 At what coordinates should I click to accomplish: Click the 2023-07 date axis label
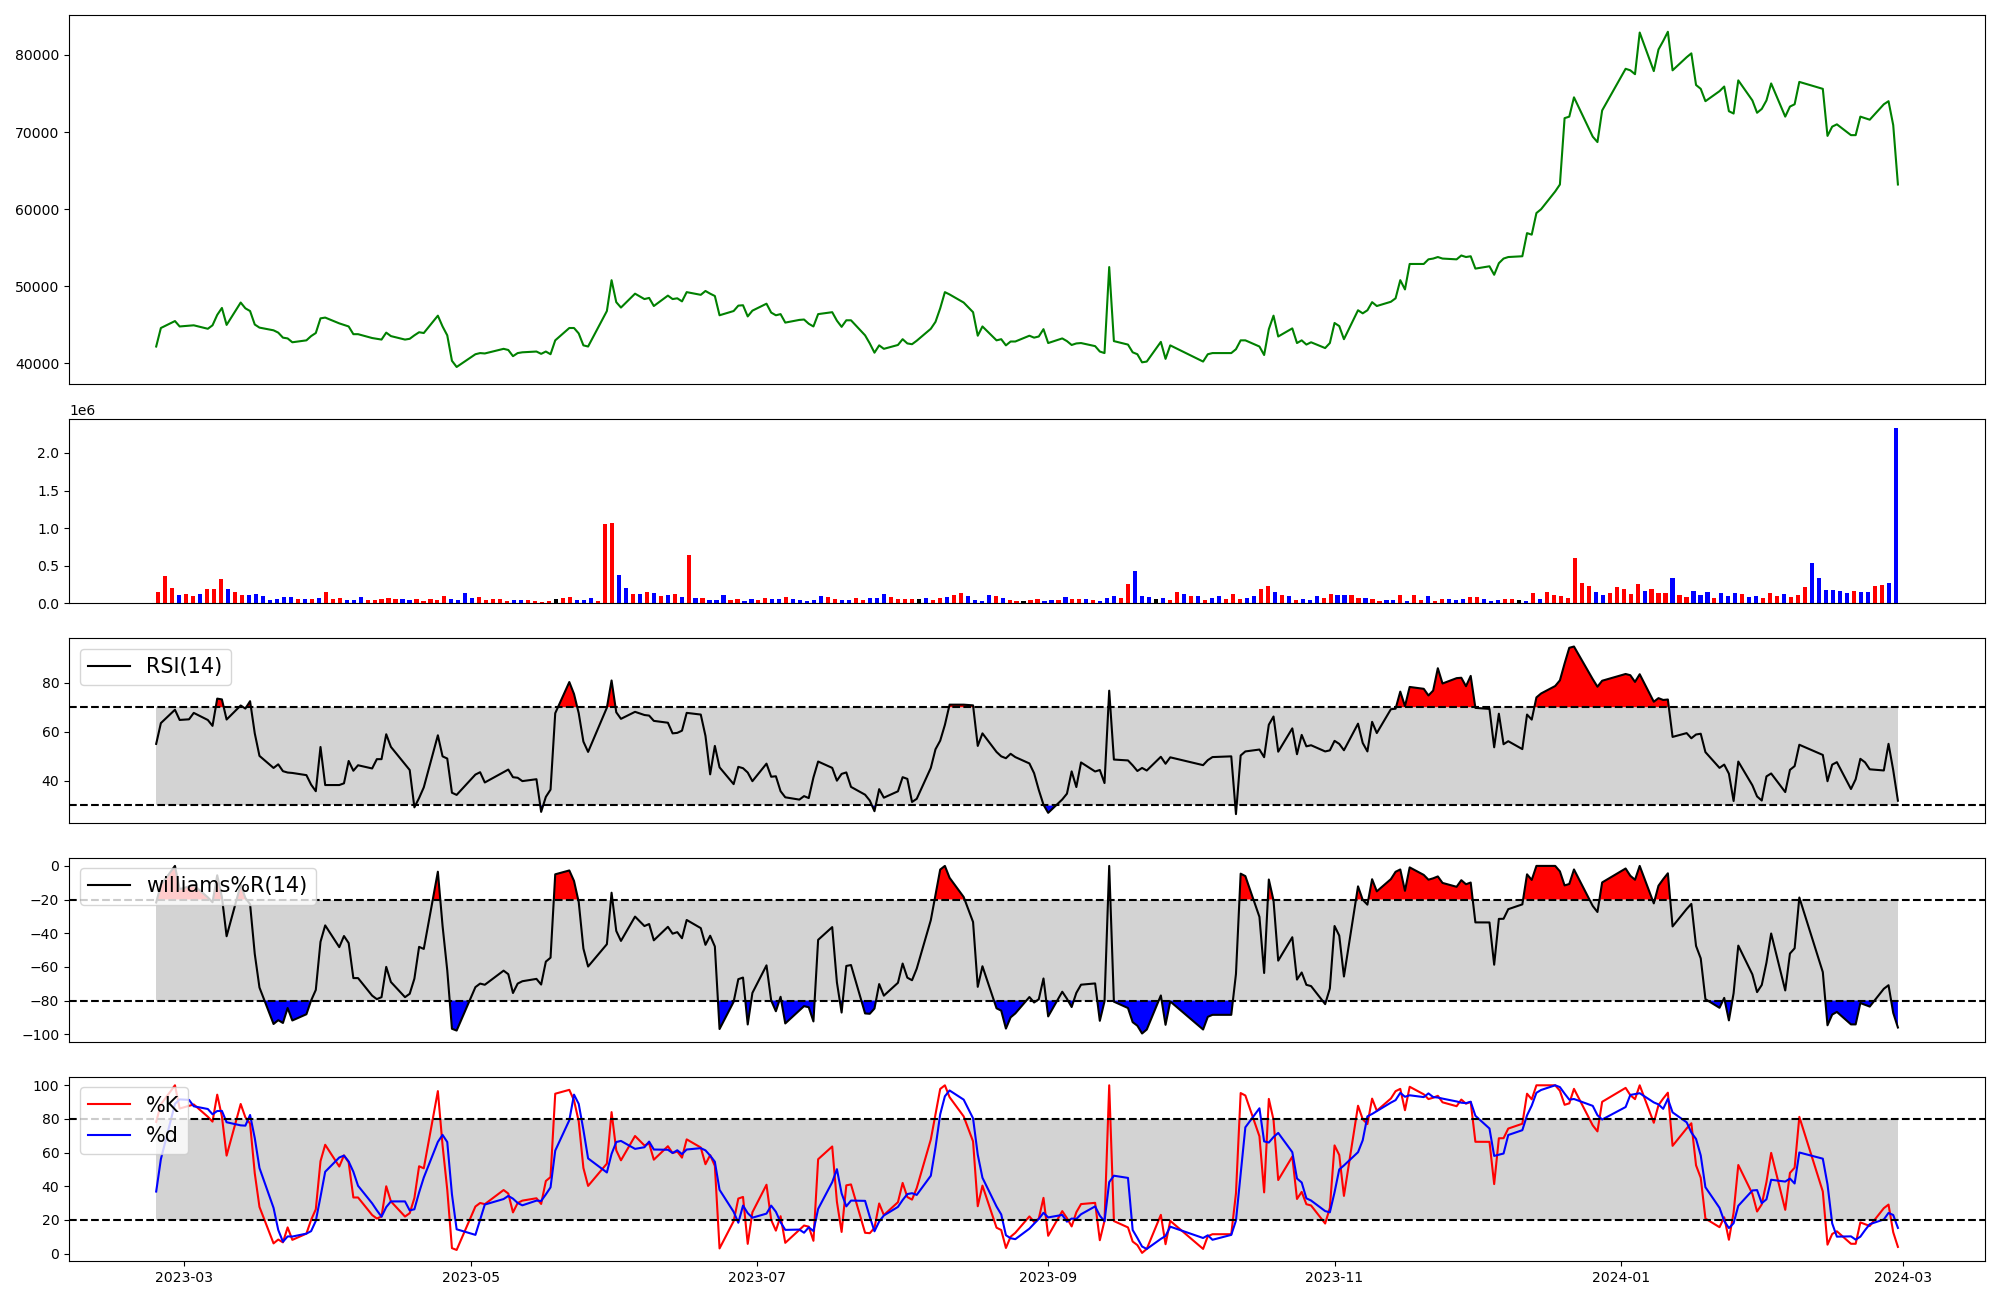[x=757, y=1277]
